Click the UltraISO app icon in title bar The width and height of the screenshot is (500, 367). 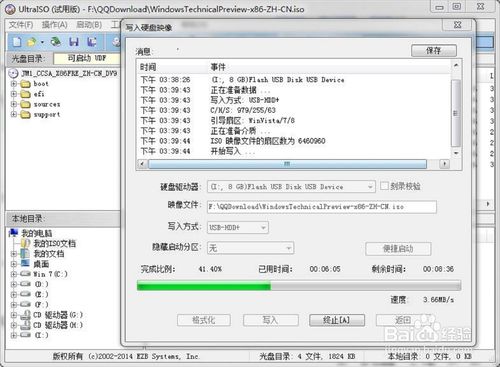click(x=10, y=9)
